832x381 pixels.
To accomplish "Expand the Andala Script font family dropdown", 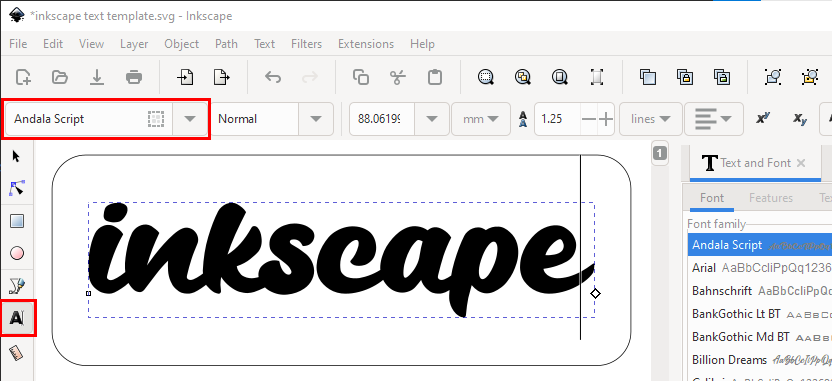I will (x=190, y=119).
